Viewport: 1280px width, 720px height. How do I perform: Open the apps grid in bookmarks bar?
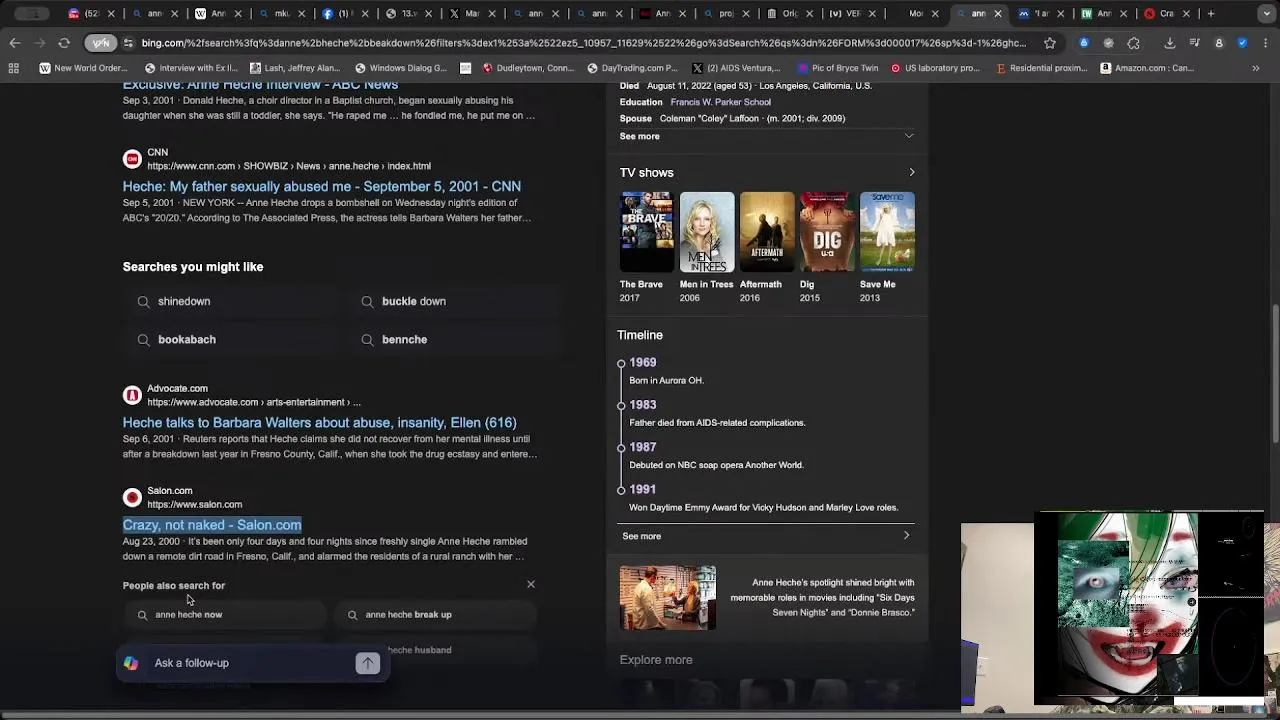14,68
